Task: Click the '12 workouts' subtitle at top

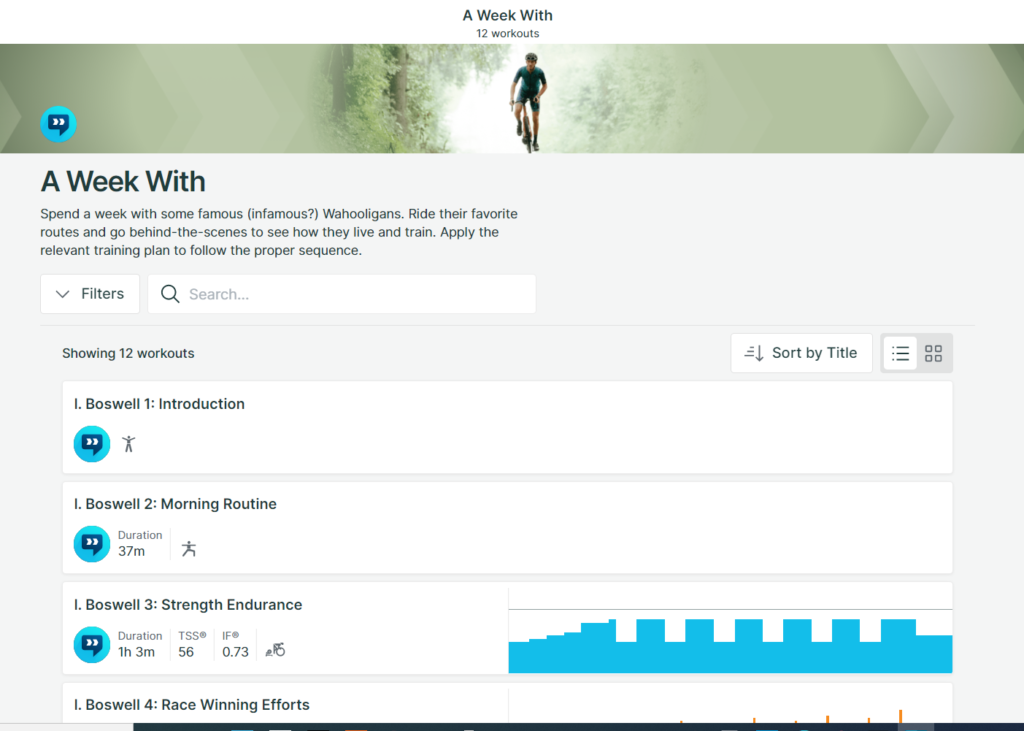Action: (x=507, y=33)
